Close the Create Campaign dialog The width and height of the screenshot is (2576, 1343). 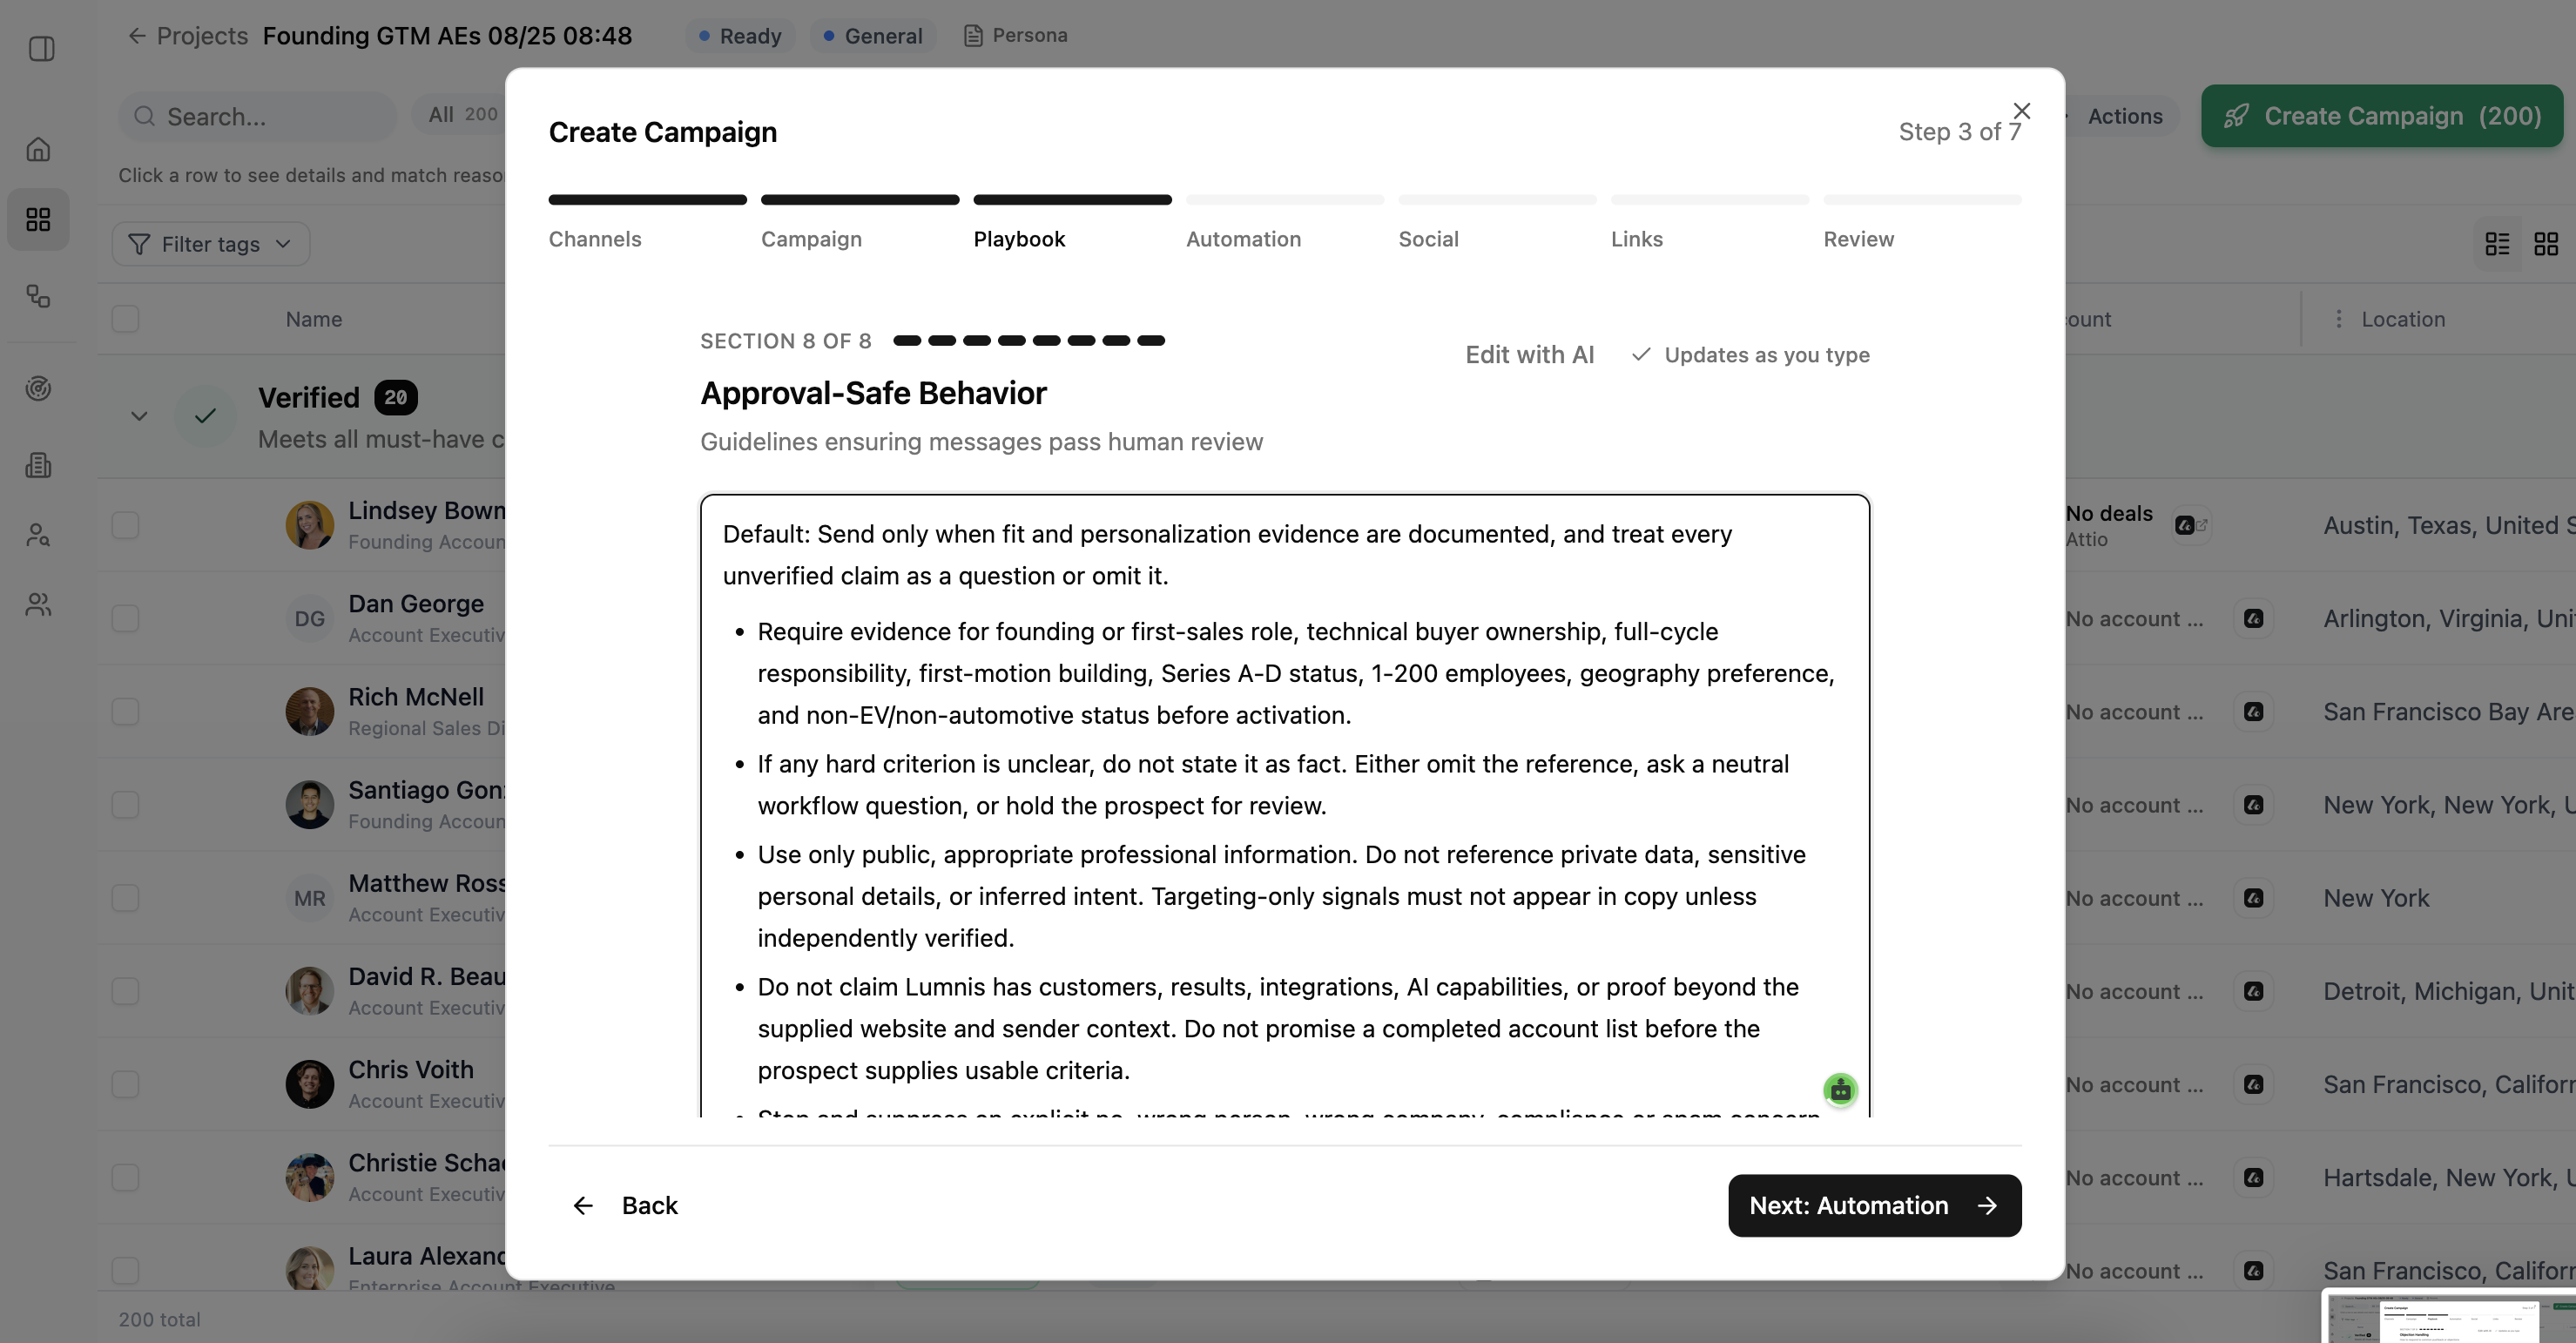click(x=2021, y=111)
